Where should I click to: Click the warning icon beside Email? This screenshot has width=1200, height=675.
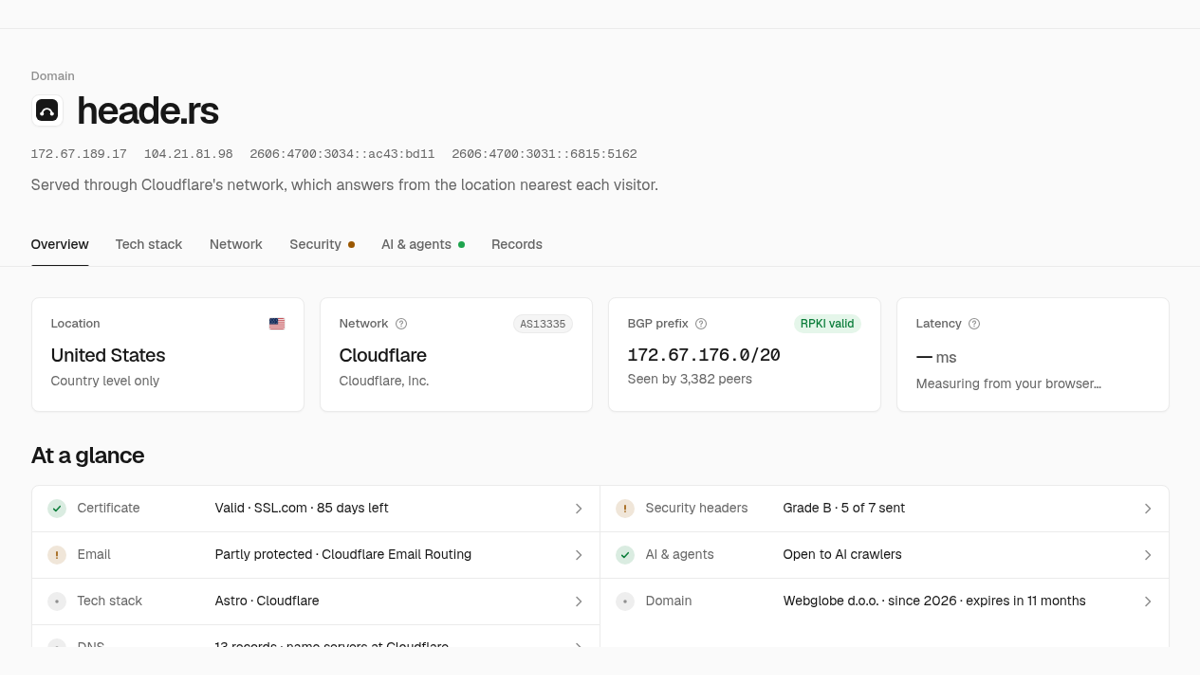click(x=57, y=555)
